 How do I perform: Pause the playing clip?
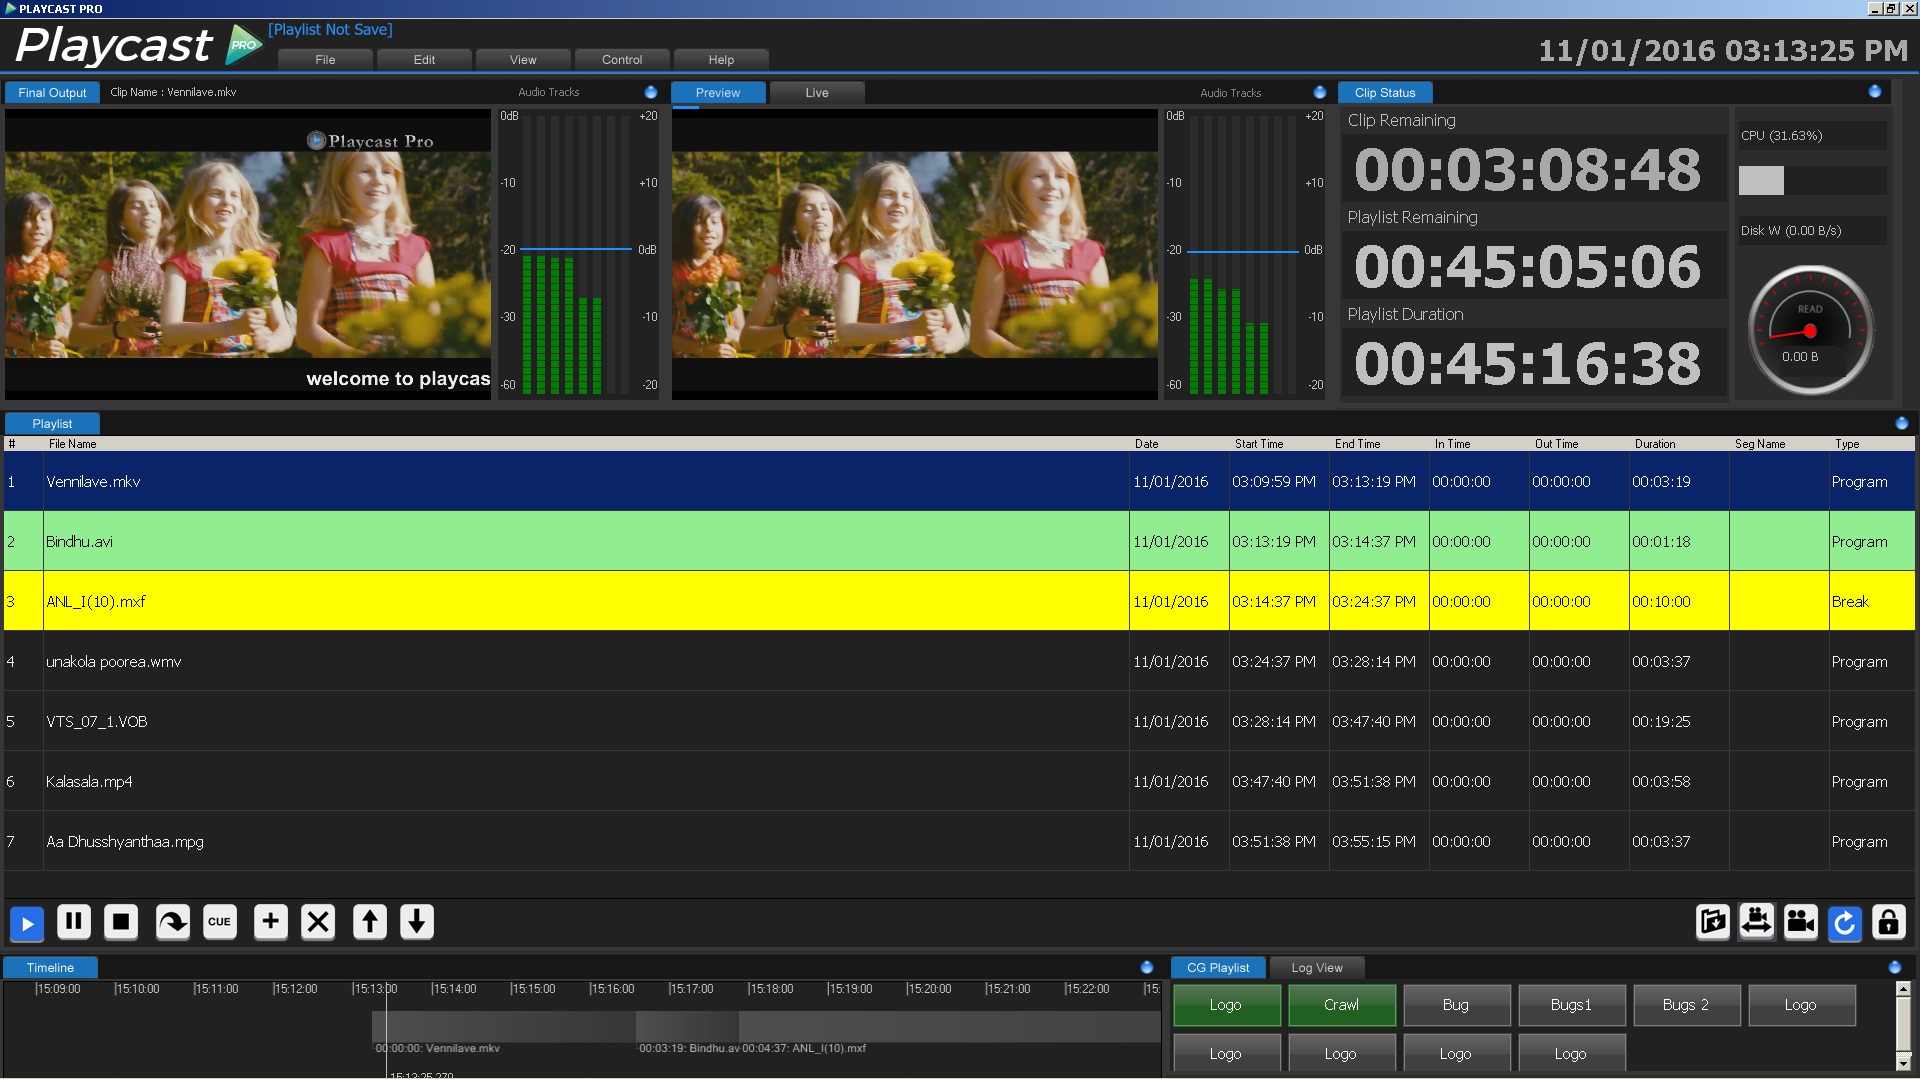point(74,922)
